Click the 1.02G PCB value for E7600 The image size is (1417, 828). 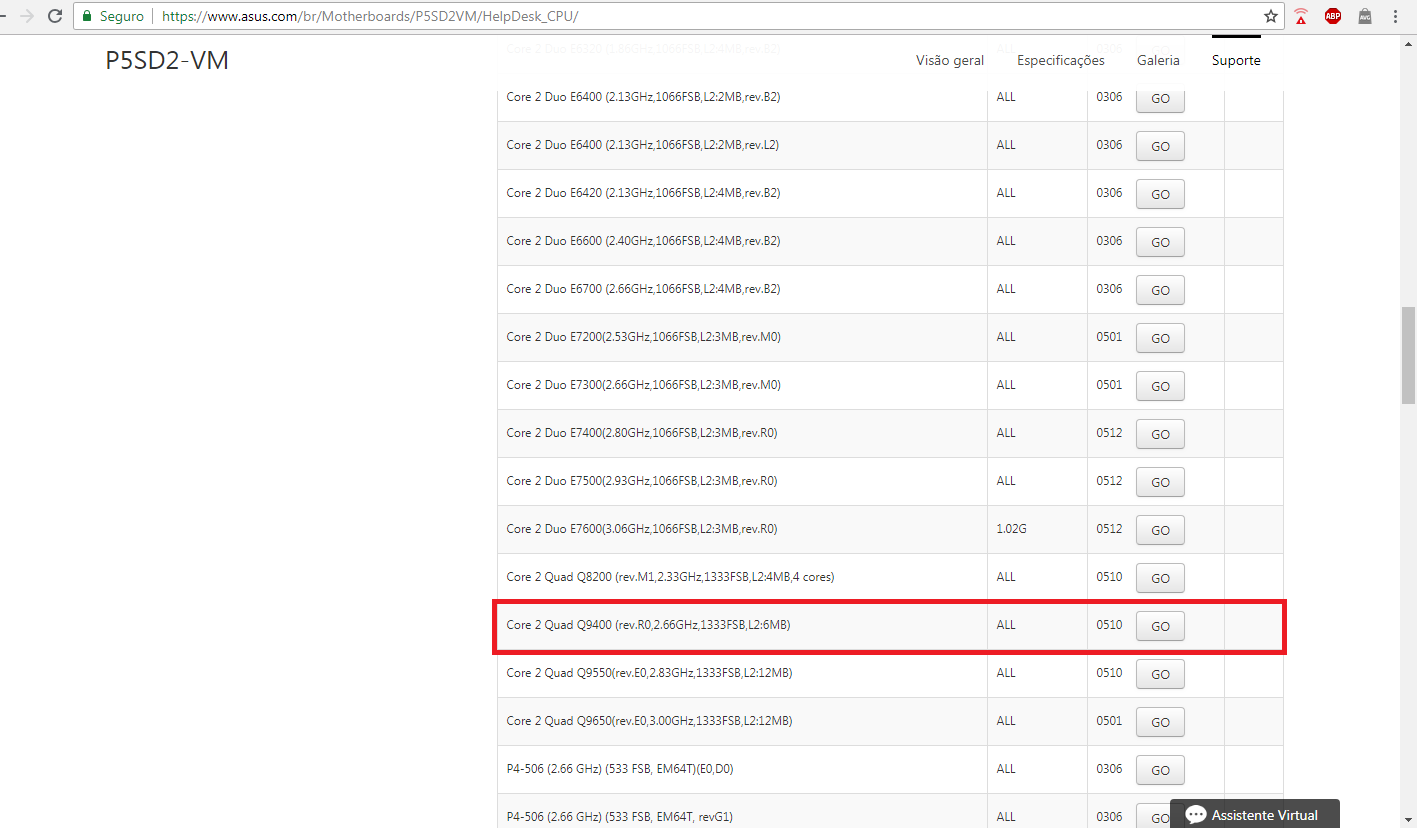pos(1011,529)
